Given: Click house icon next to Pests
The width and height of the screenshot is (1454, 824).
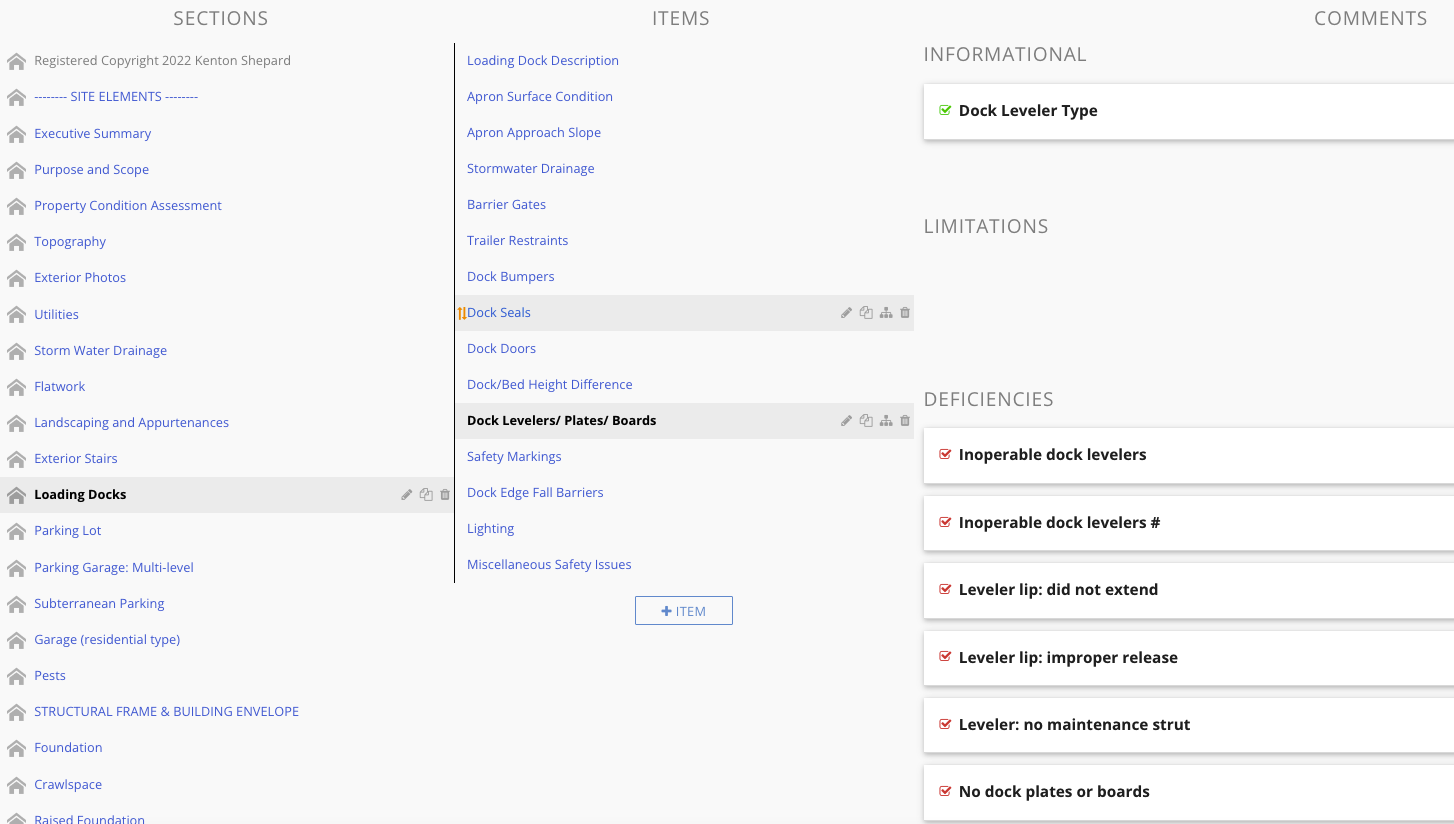Looking at the screenshot, I should tap(16, 676).
